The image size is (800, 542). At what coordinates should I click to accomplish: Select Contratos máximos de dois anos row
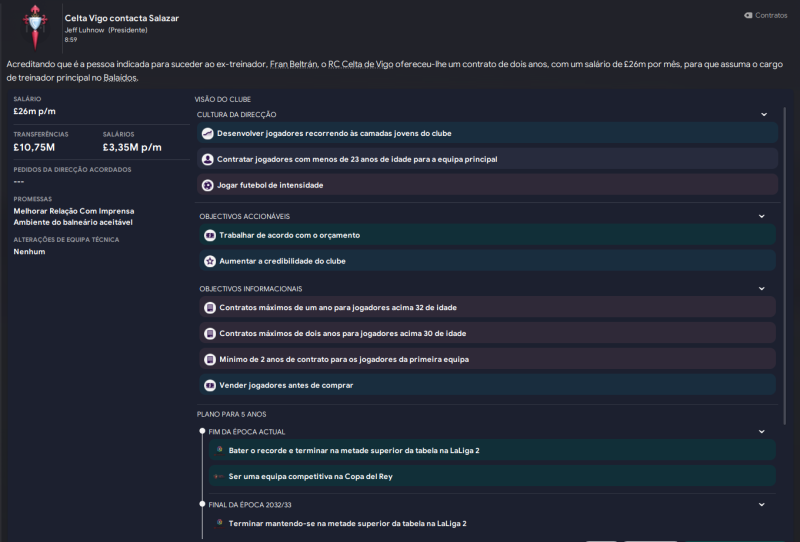pos(487,333)
